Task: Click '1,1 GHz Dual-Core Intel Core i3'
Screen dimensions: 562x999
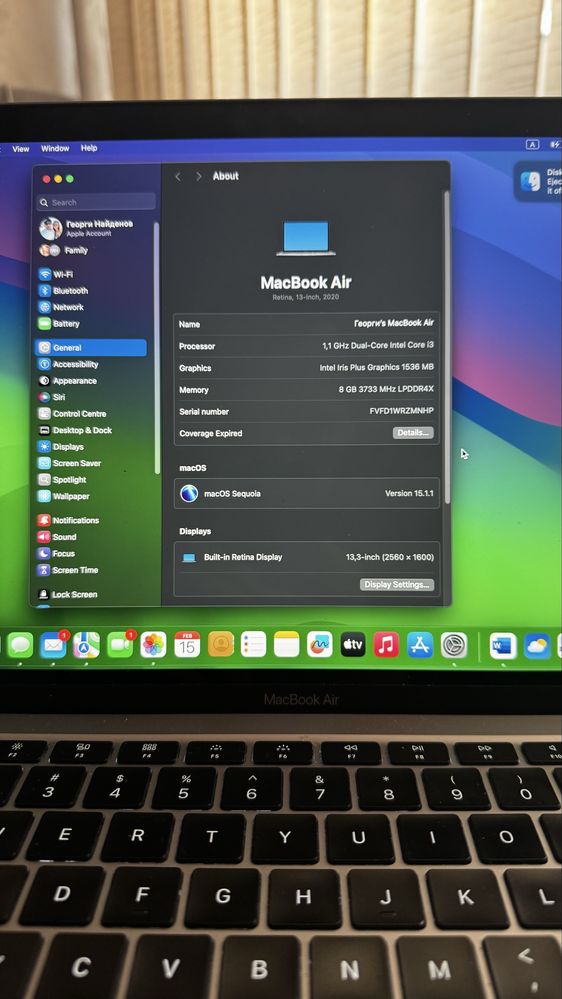Action: tap(378, 345)
